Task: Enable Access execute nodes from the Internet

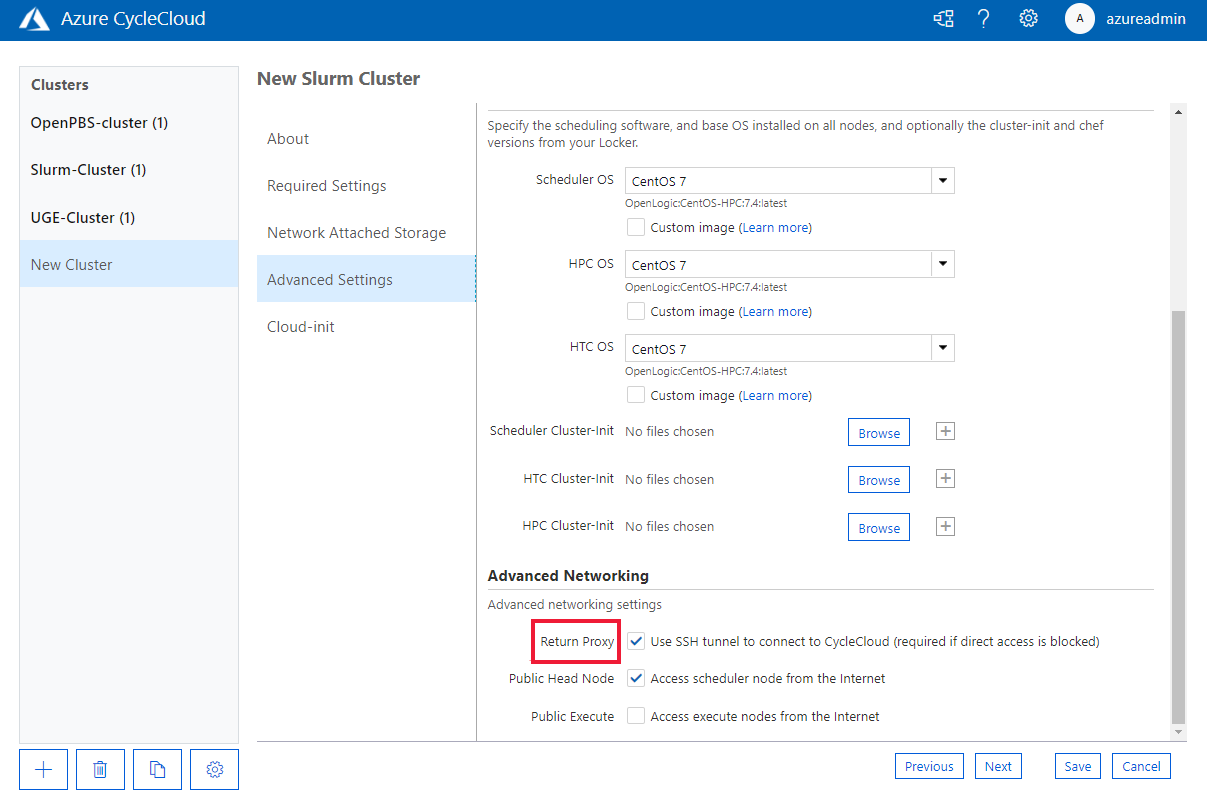Action: [x=636, y=716]
